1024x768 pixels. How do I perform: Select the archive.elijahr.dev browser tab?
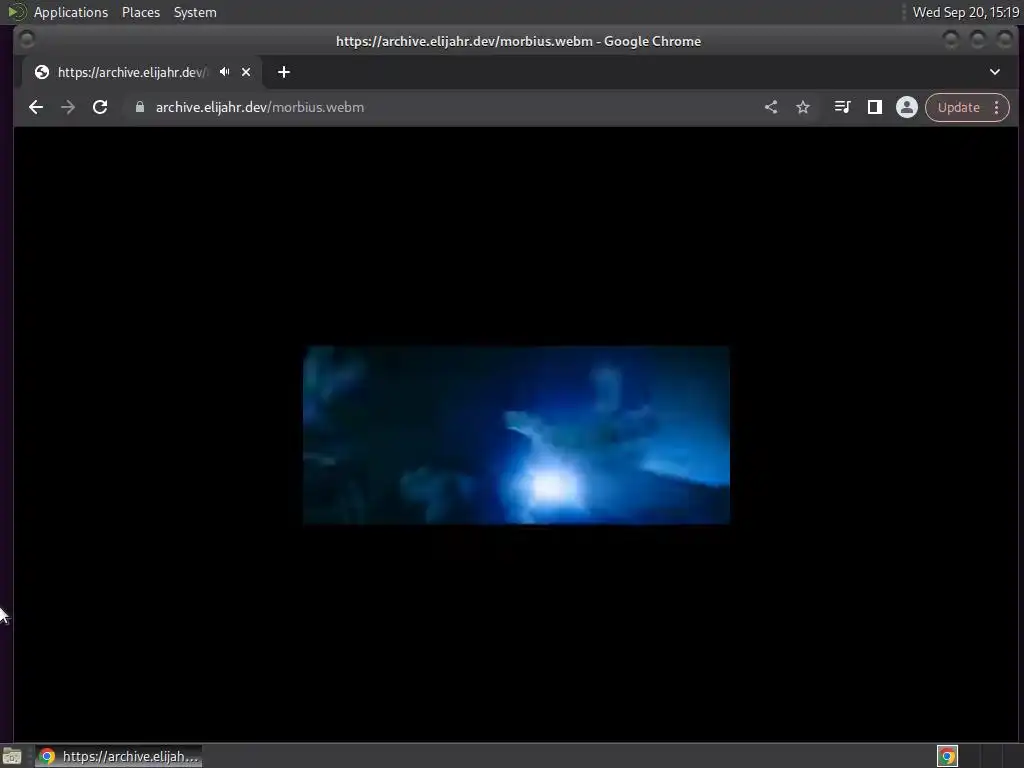coord(142,72)
